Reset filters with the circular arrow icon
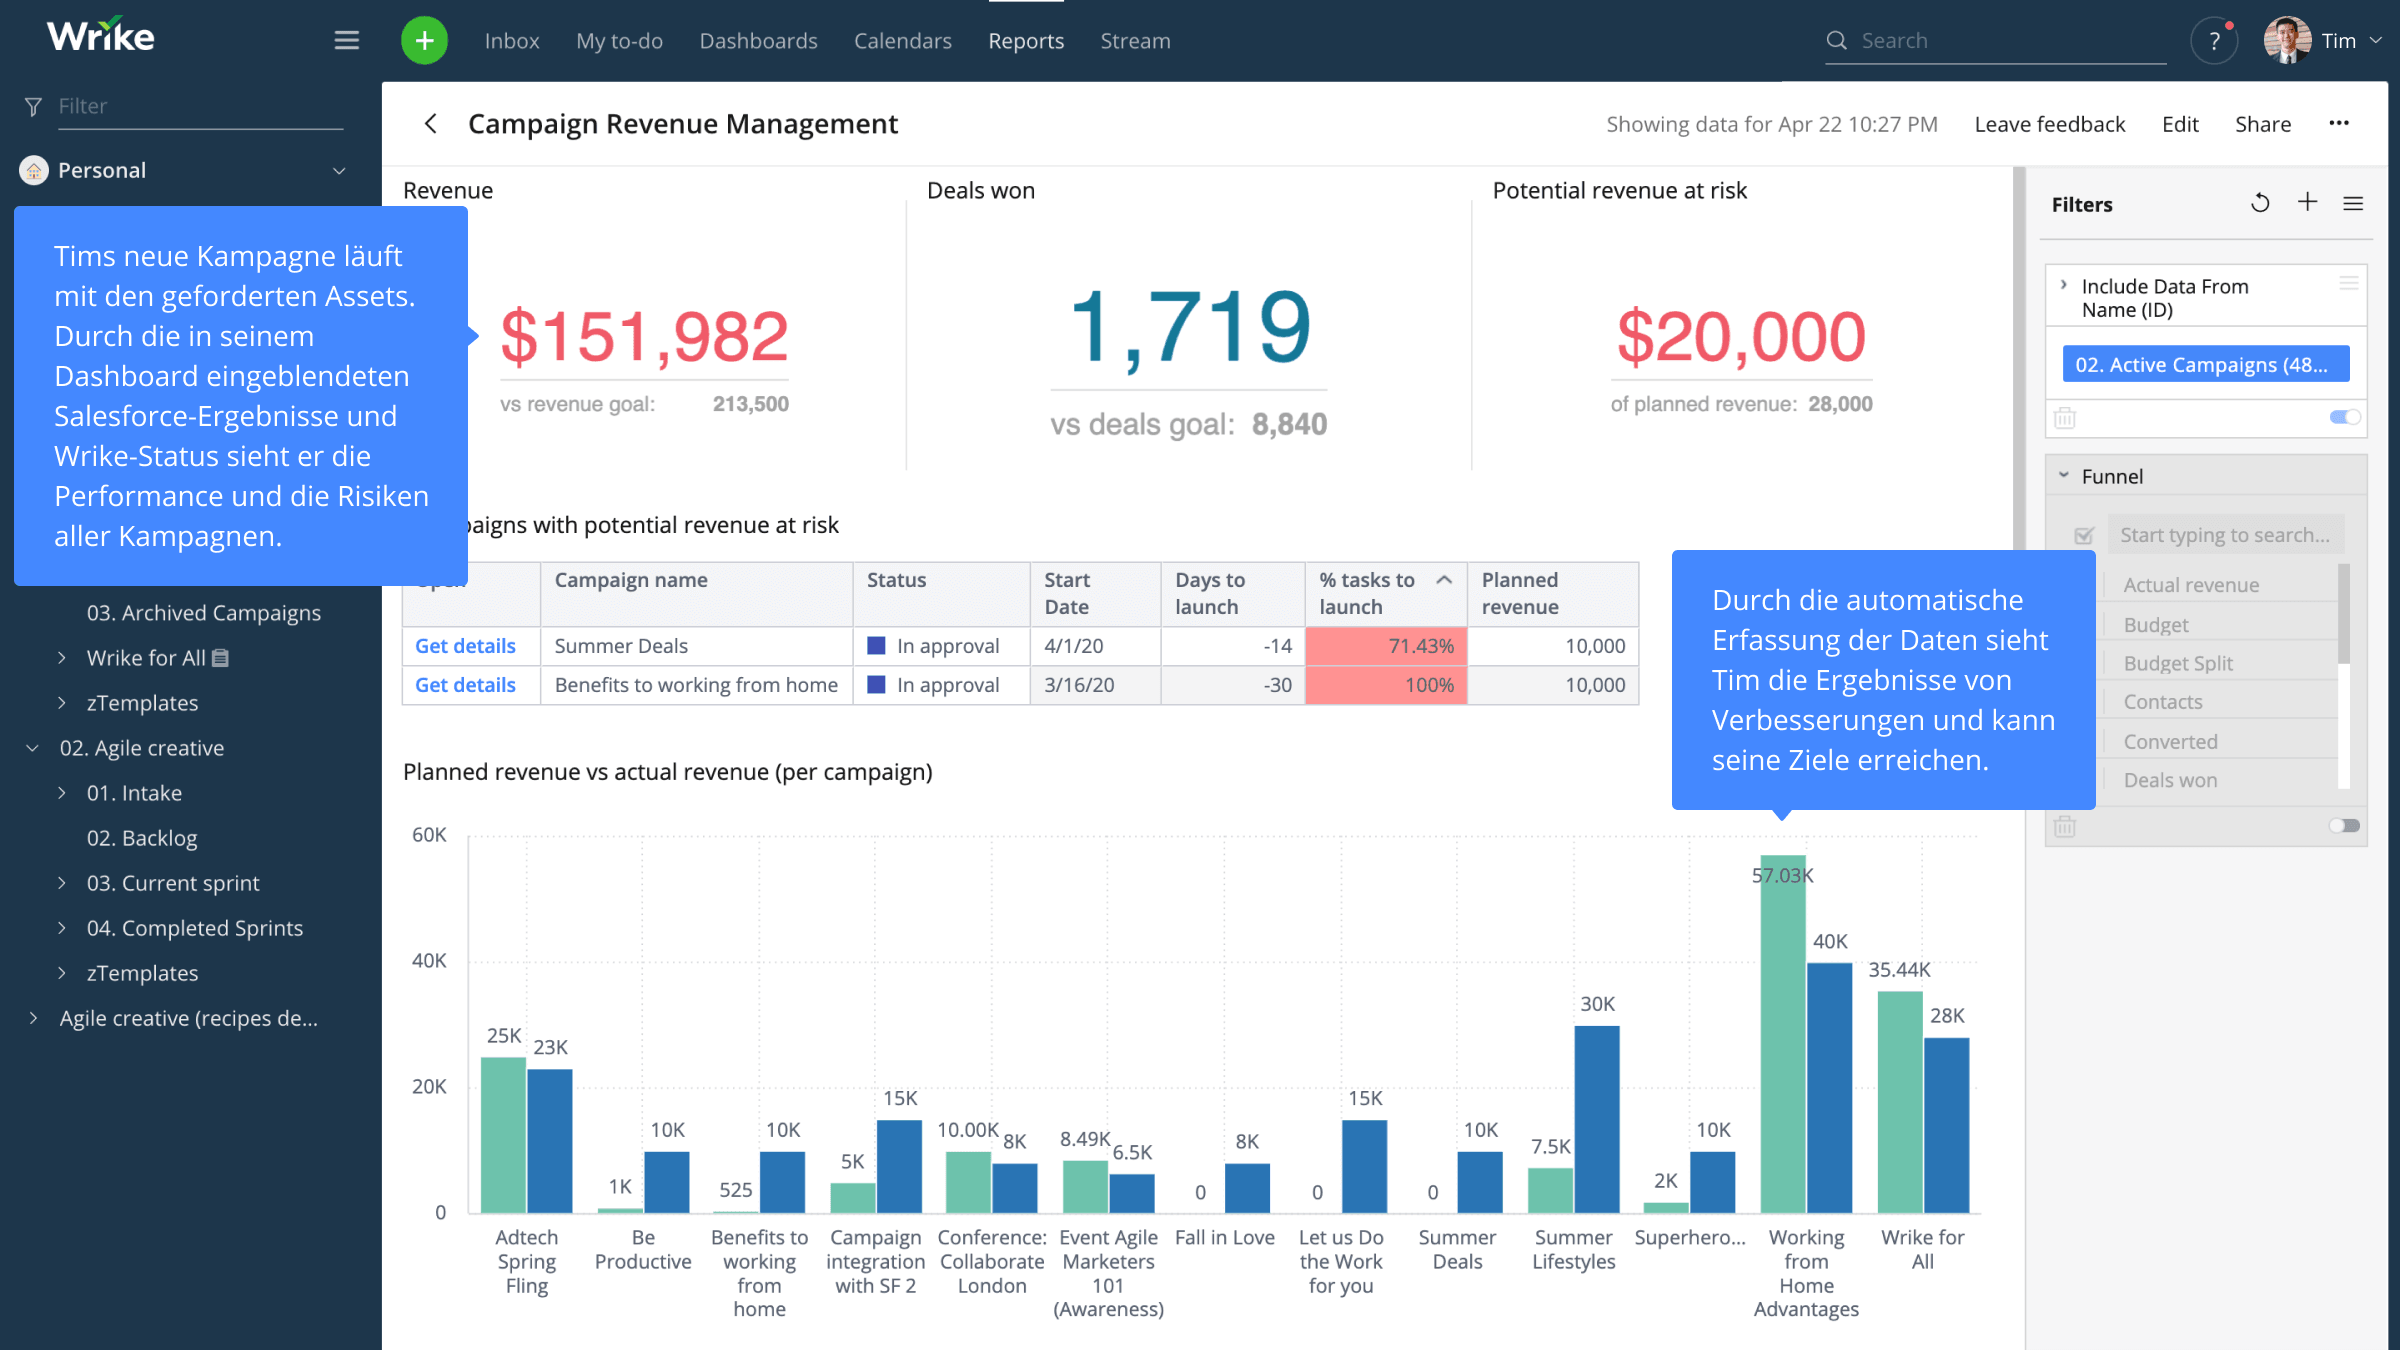 (2260, 203)
